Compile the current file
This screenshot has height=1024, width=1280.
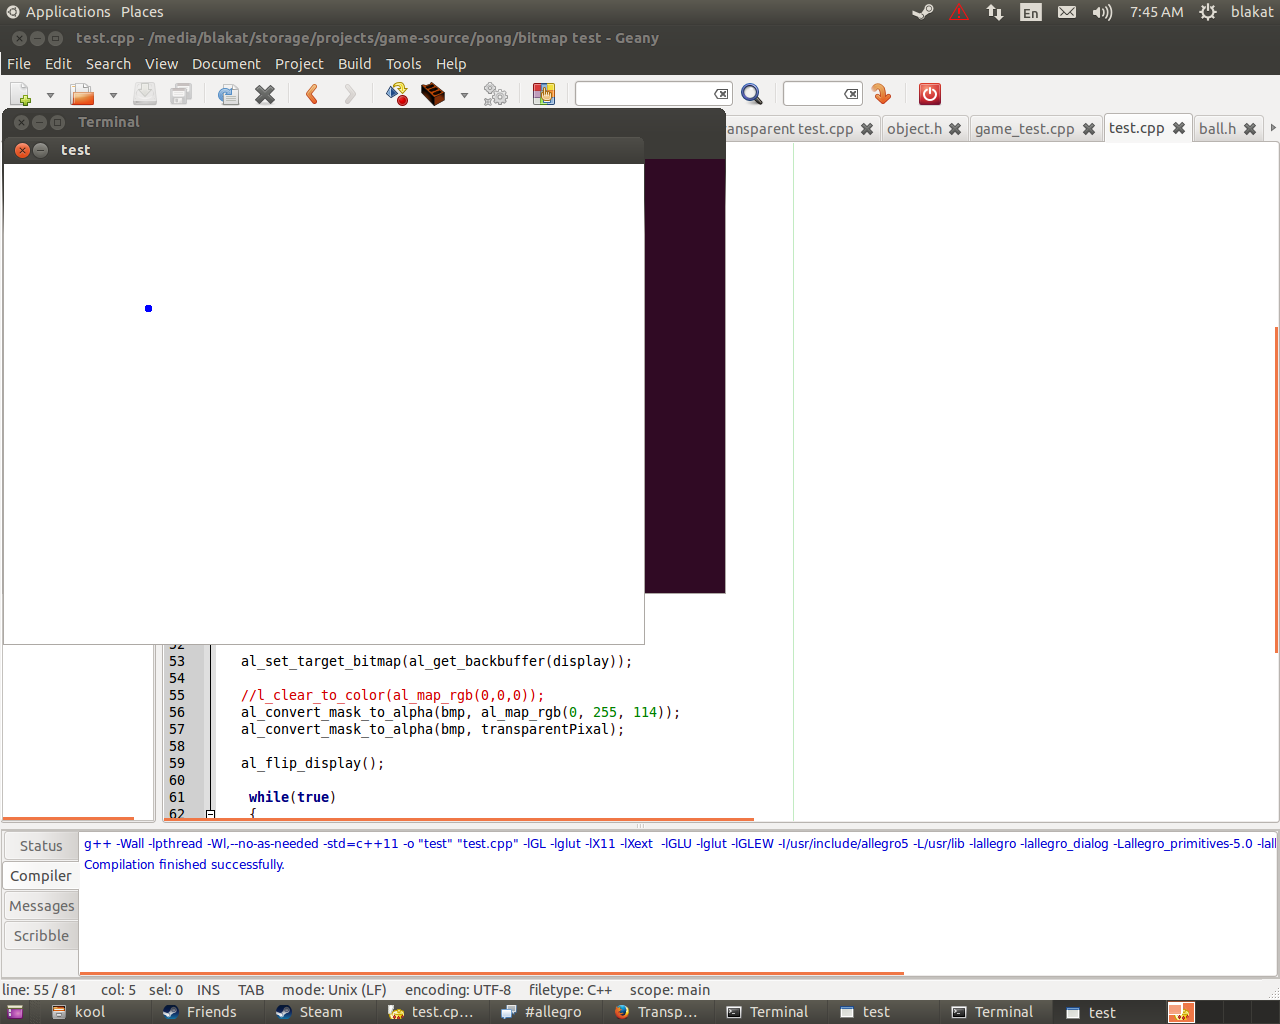(x=397, y=94)
